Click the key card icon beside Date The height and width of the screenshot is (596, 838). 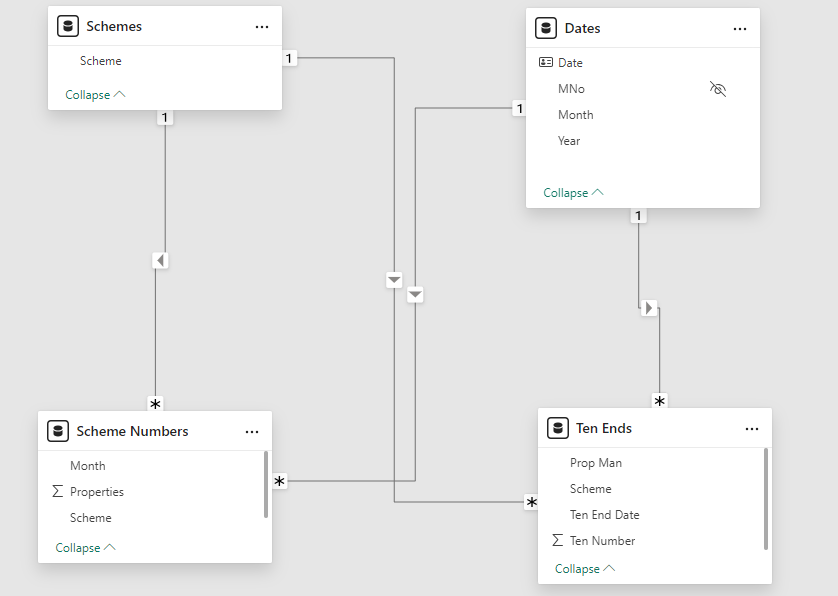point(546,63)
